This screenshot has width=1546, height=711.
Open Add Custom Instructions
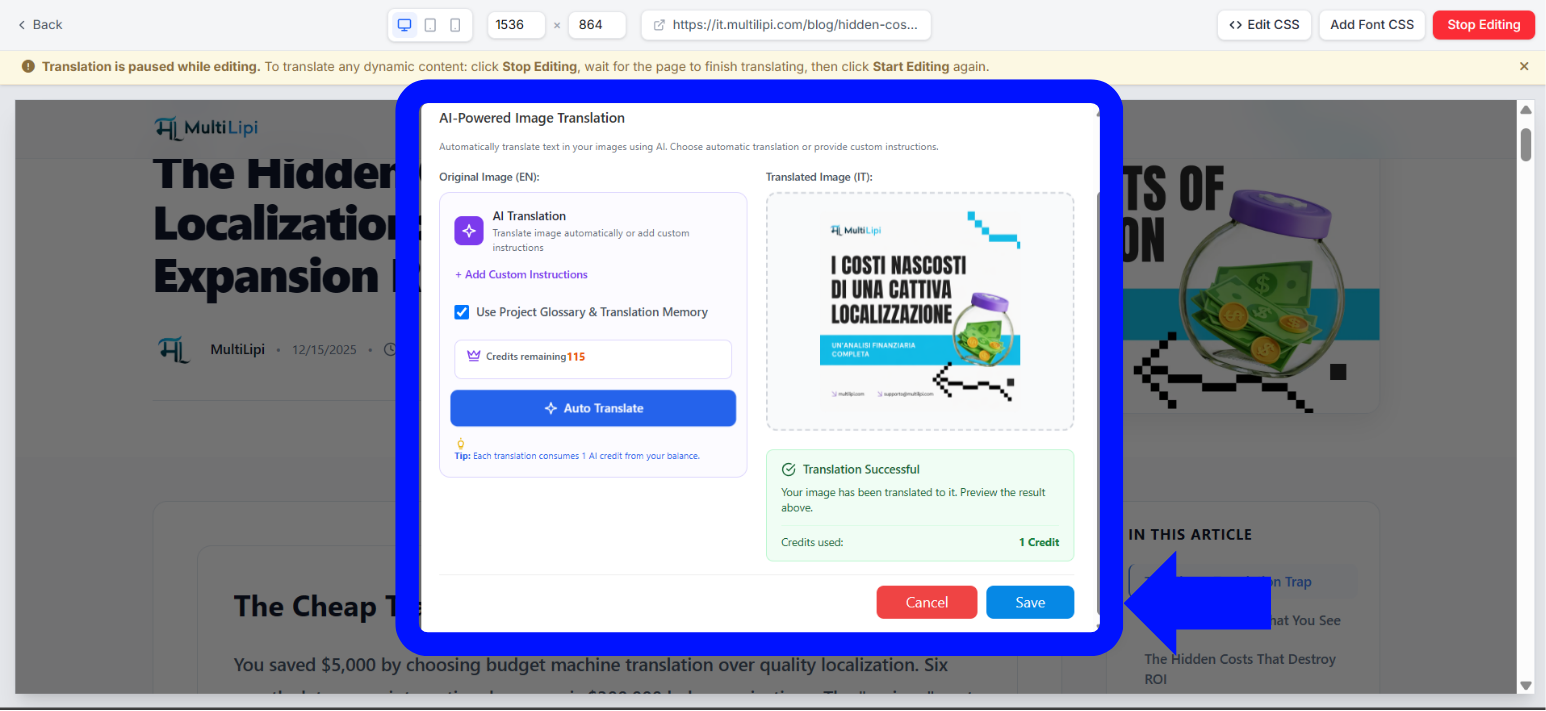tap(521, 274)
